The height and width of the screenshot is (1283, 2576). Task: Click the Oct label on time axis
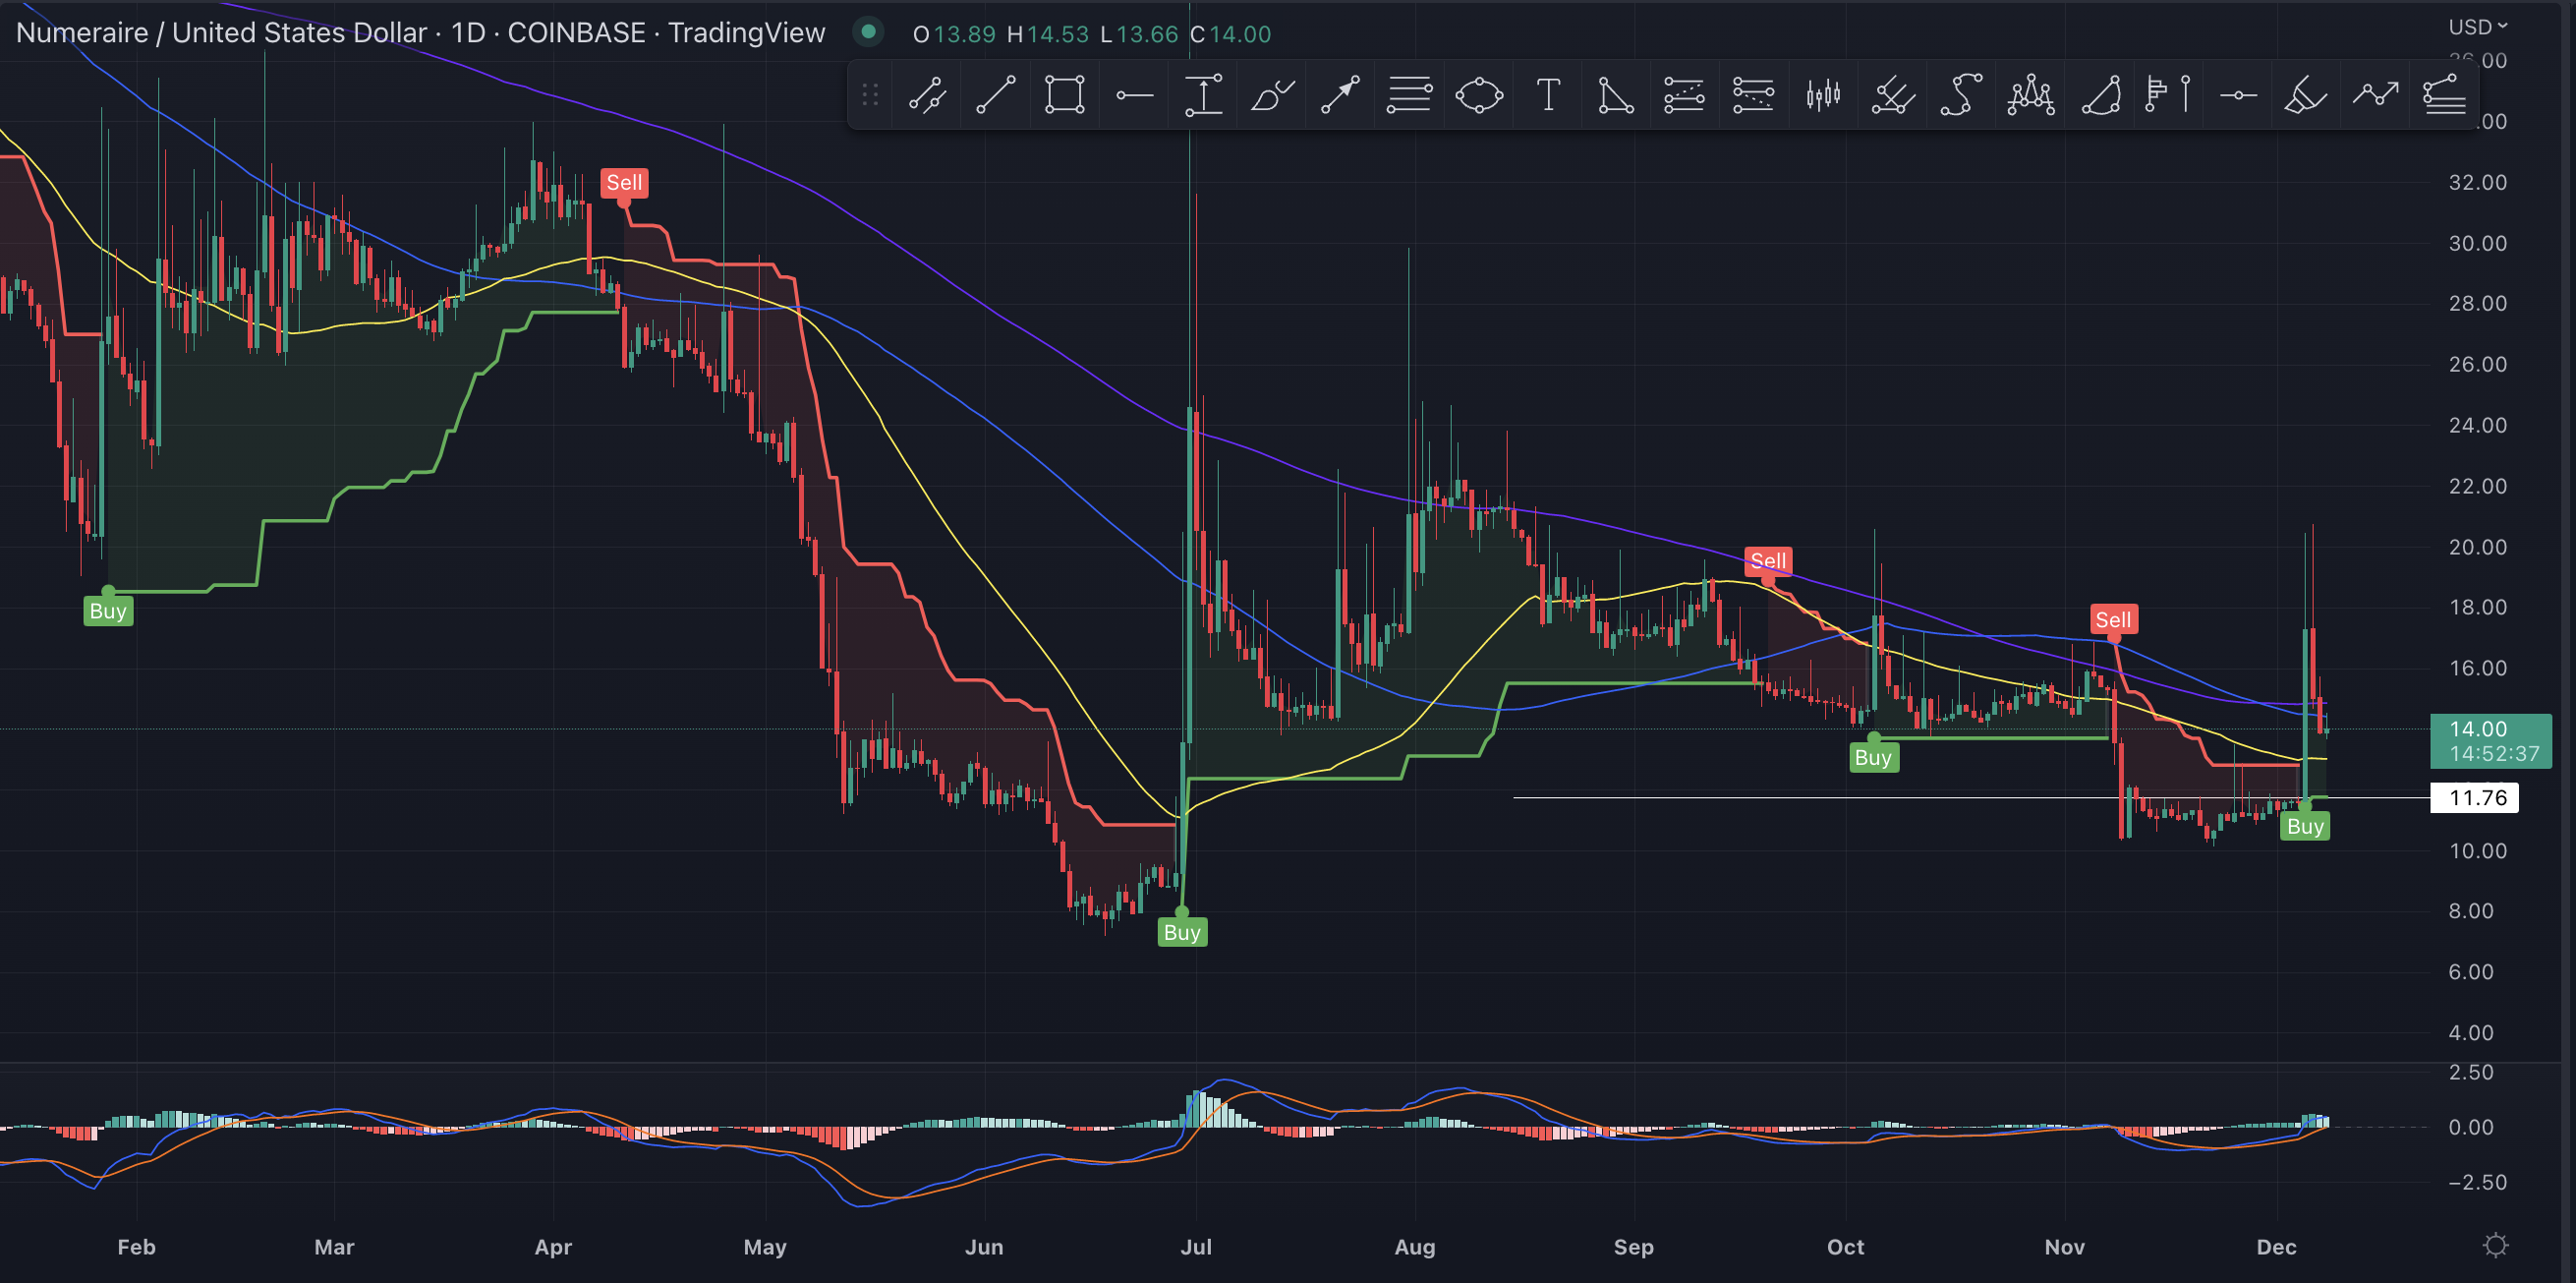click(x=1845, y=1246)
